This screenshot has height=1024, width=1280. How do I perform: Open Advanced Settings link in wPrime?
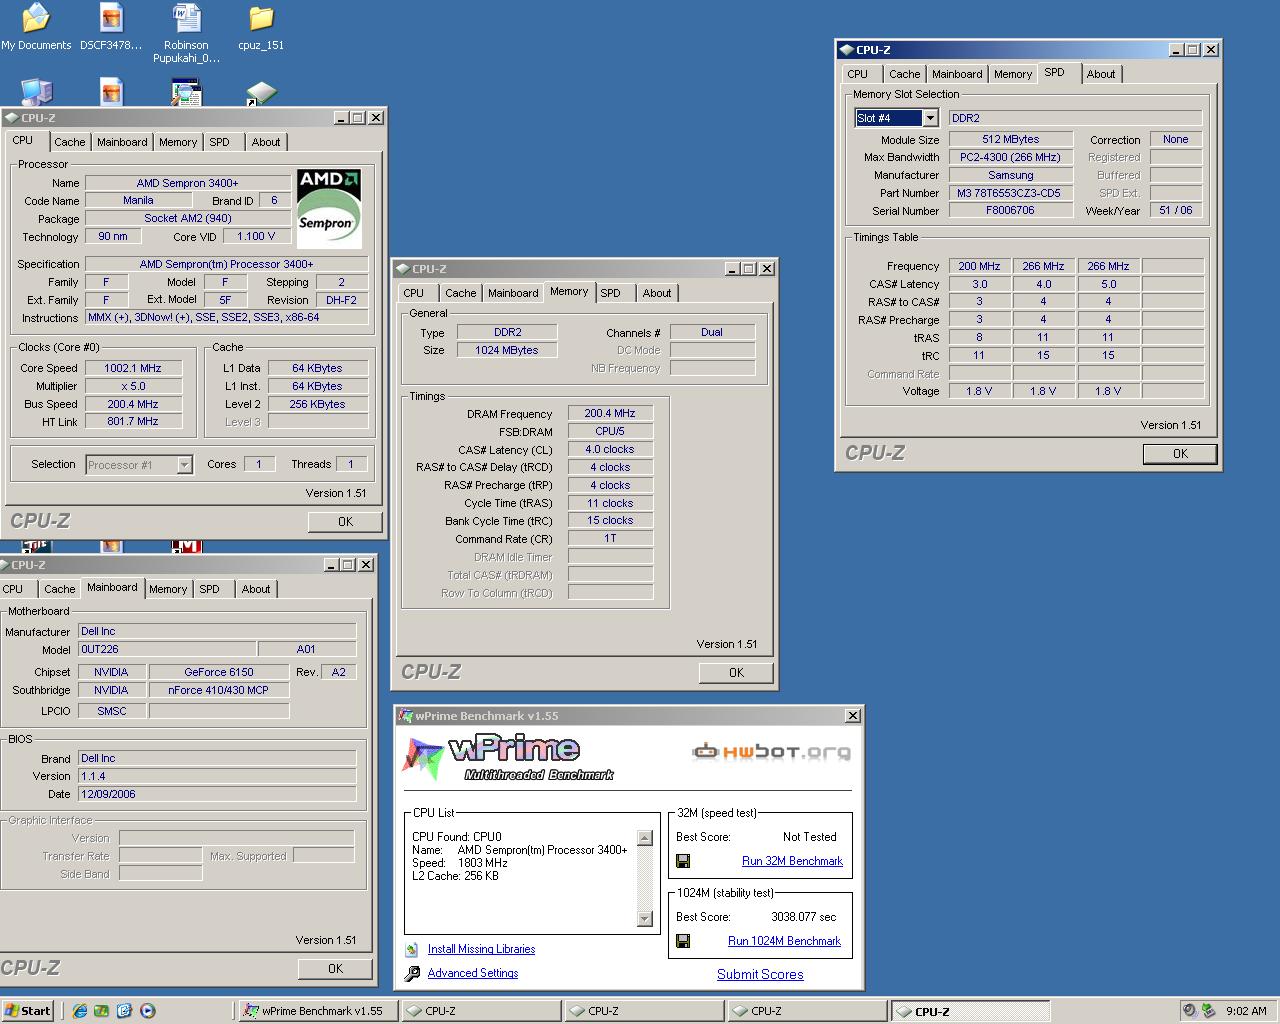[x=473, y=973]
